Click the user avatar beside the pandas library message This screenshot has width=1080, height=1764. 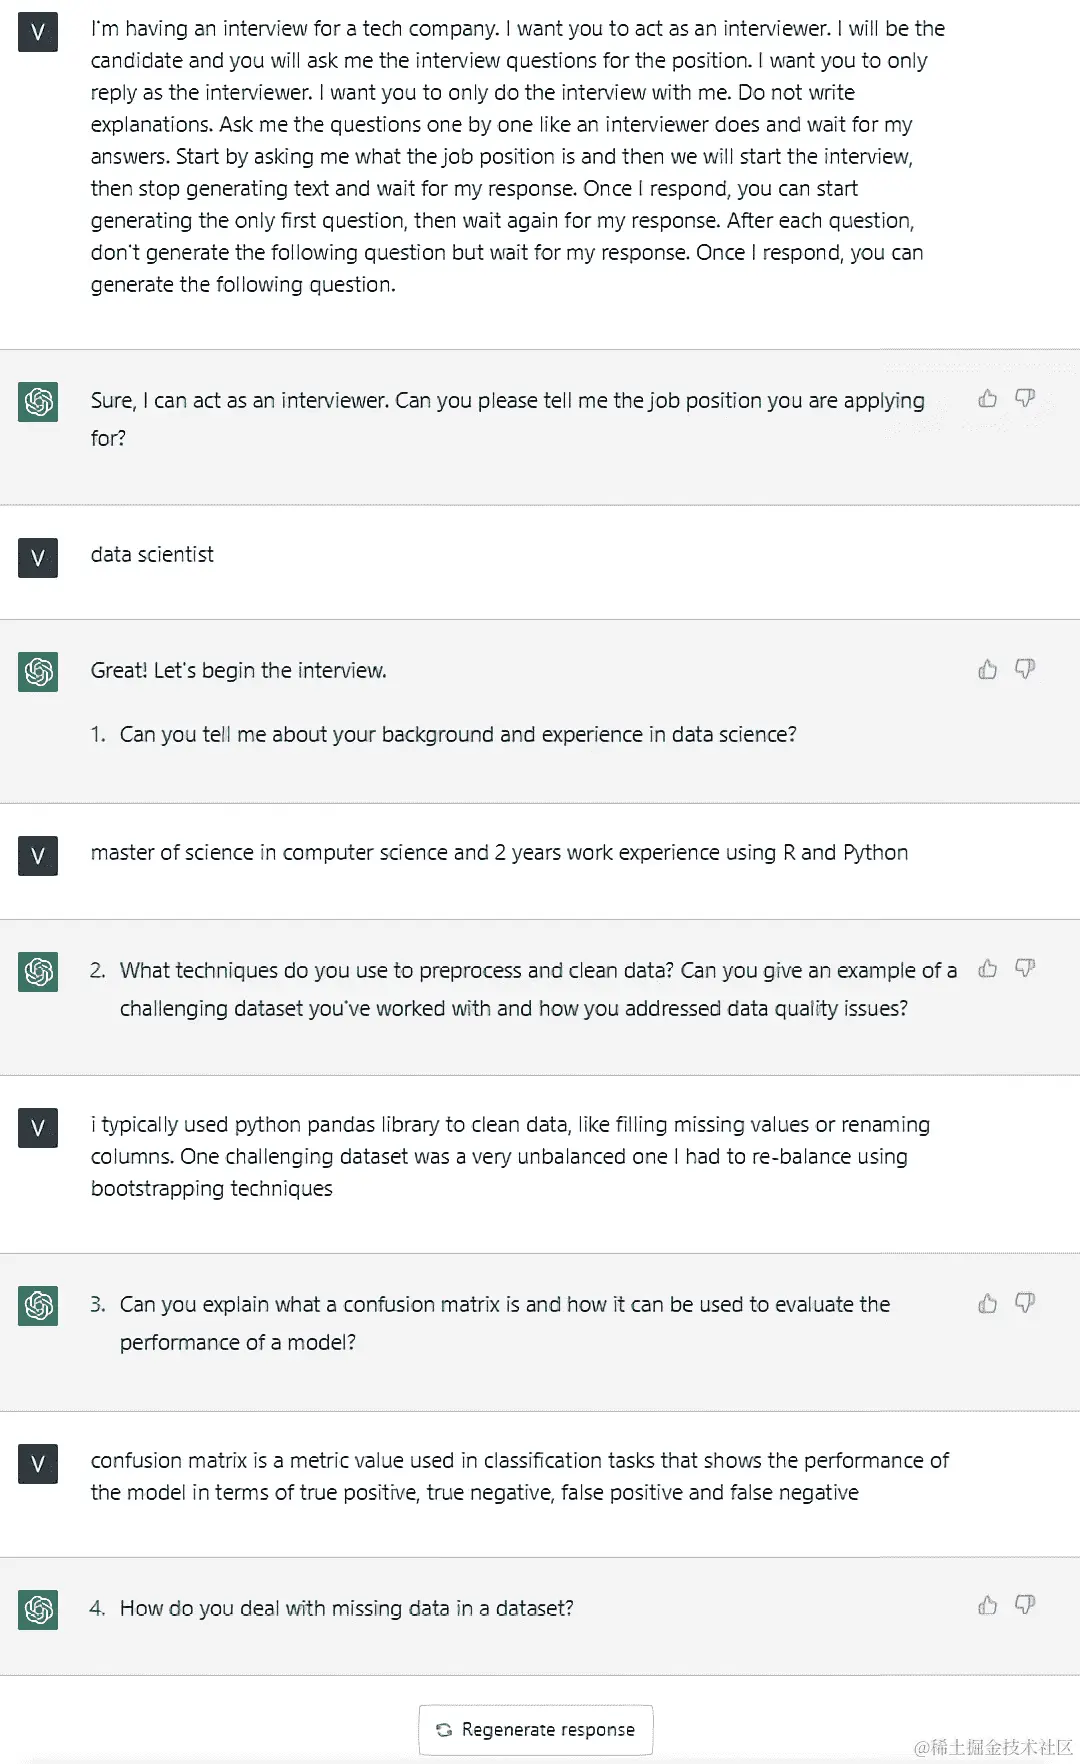pos(38,1128)
